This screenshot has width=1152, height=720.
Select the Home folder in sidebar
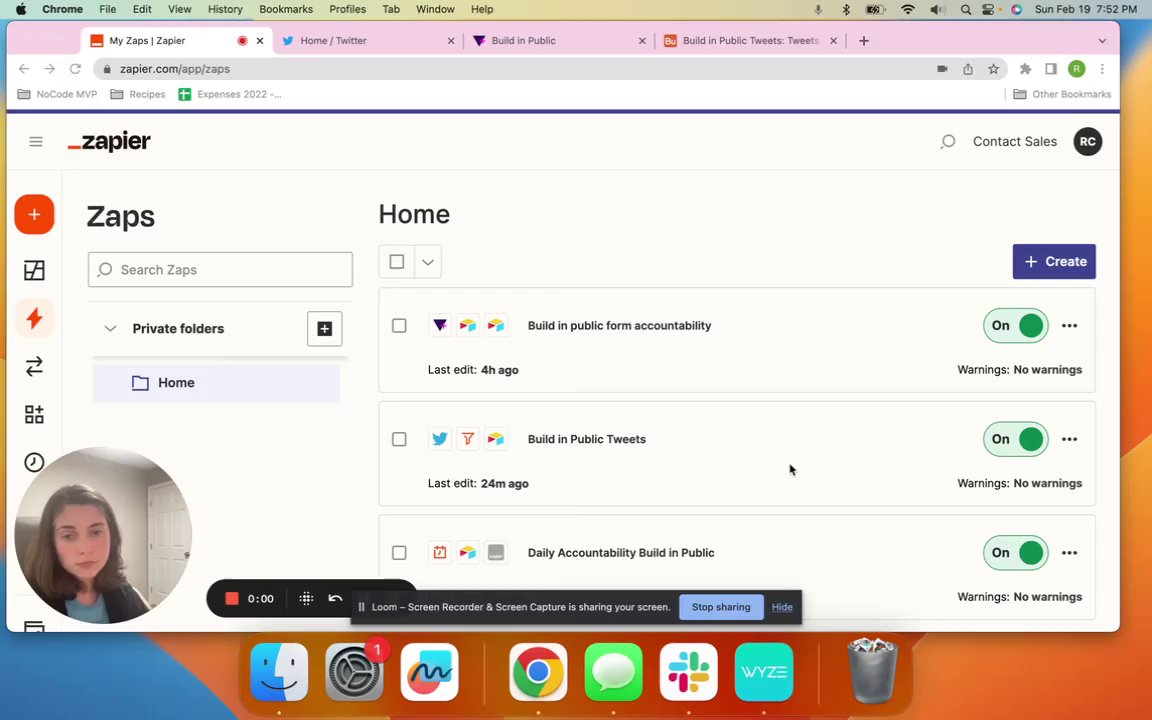point(216,383)
